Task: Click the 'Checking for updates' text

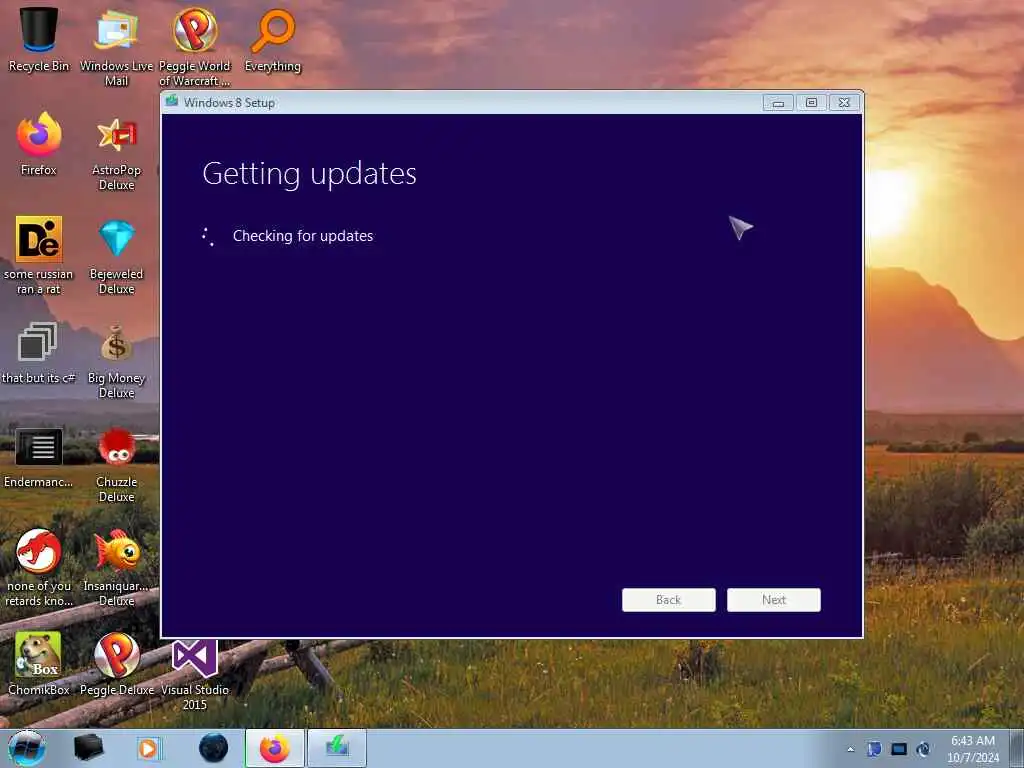Action: (x=303, y=236)
